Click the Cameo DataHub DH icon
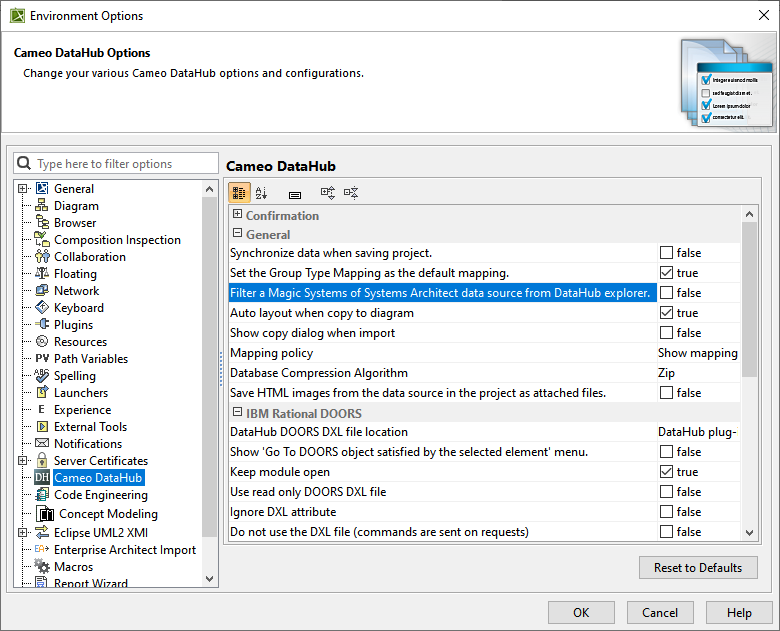780x631 pixels. [42, 478]
